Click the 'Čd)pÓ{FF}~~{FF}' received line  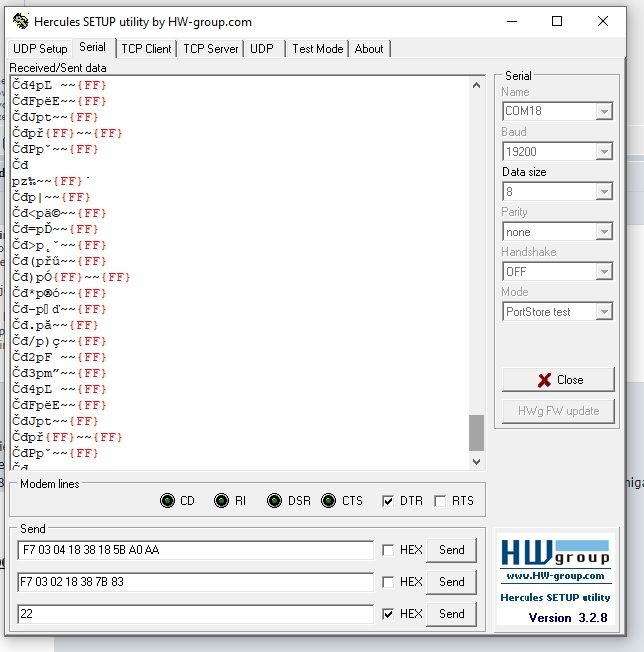tap(71, 277)
